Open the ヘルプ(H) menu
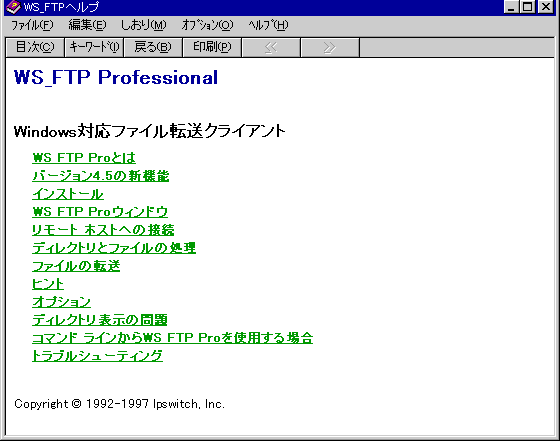 tap(268, 25)
